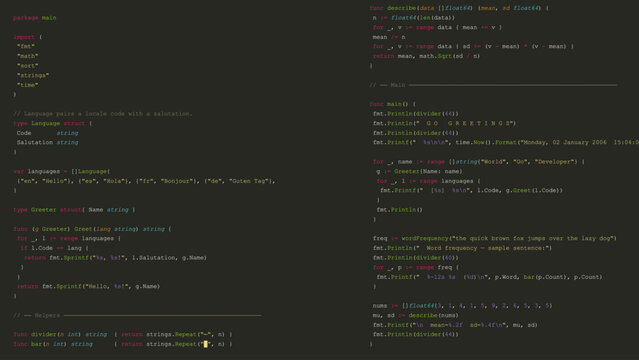This screenshot has width=639, height=360.
Task: Click the "import (" statement
Action: (x=27, y=37)
